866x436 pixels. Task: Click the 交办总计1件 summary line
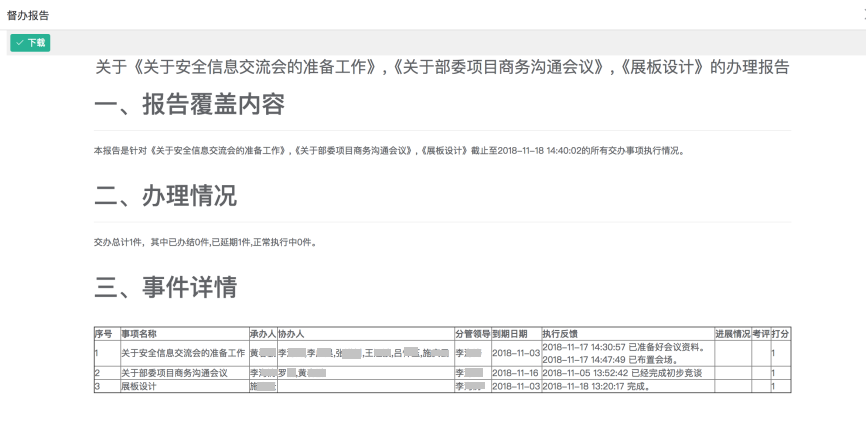[x=204, y=242]
